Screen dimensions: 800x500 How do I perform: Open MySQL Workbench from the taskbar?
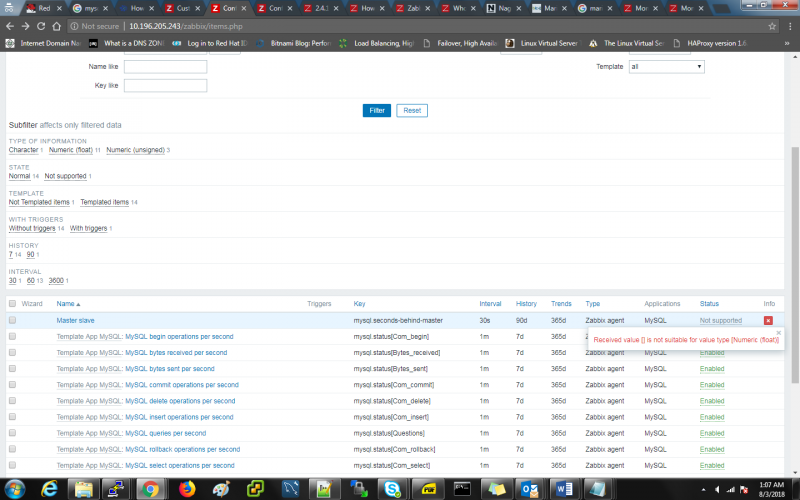click(x=290, y=489)
